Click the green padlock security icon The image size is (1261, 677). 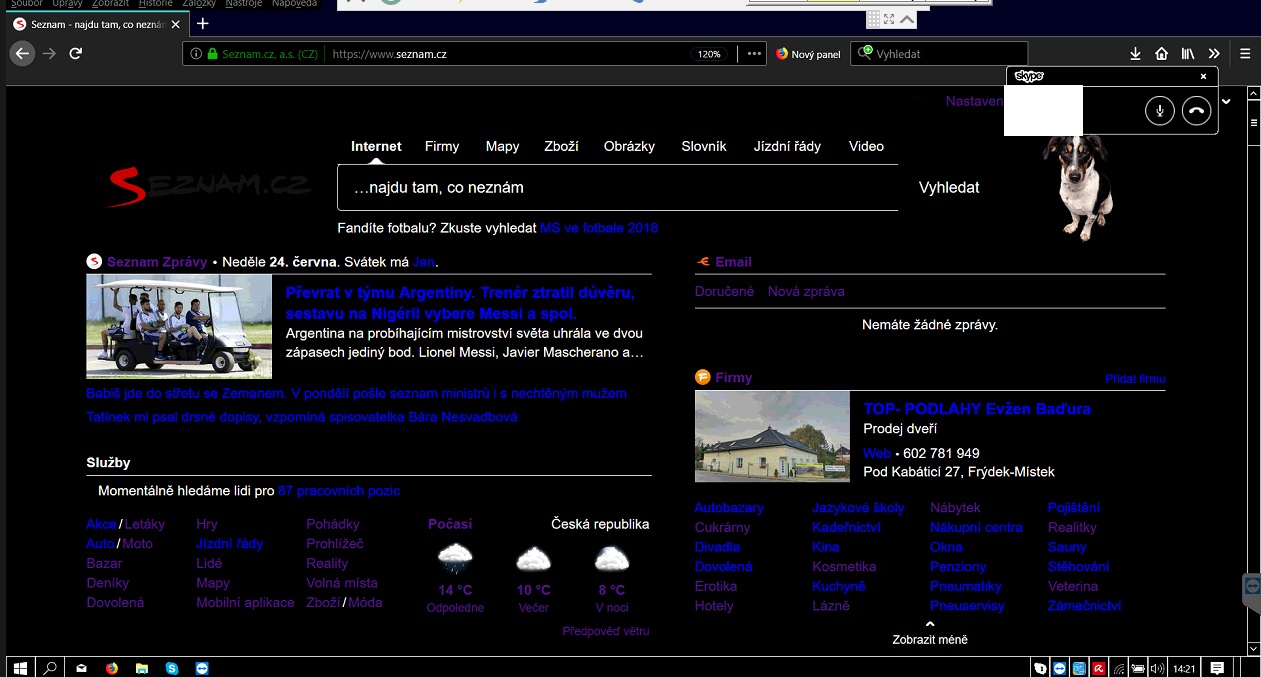[212, 54]
